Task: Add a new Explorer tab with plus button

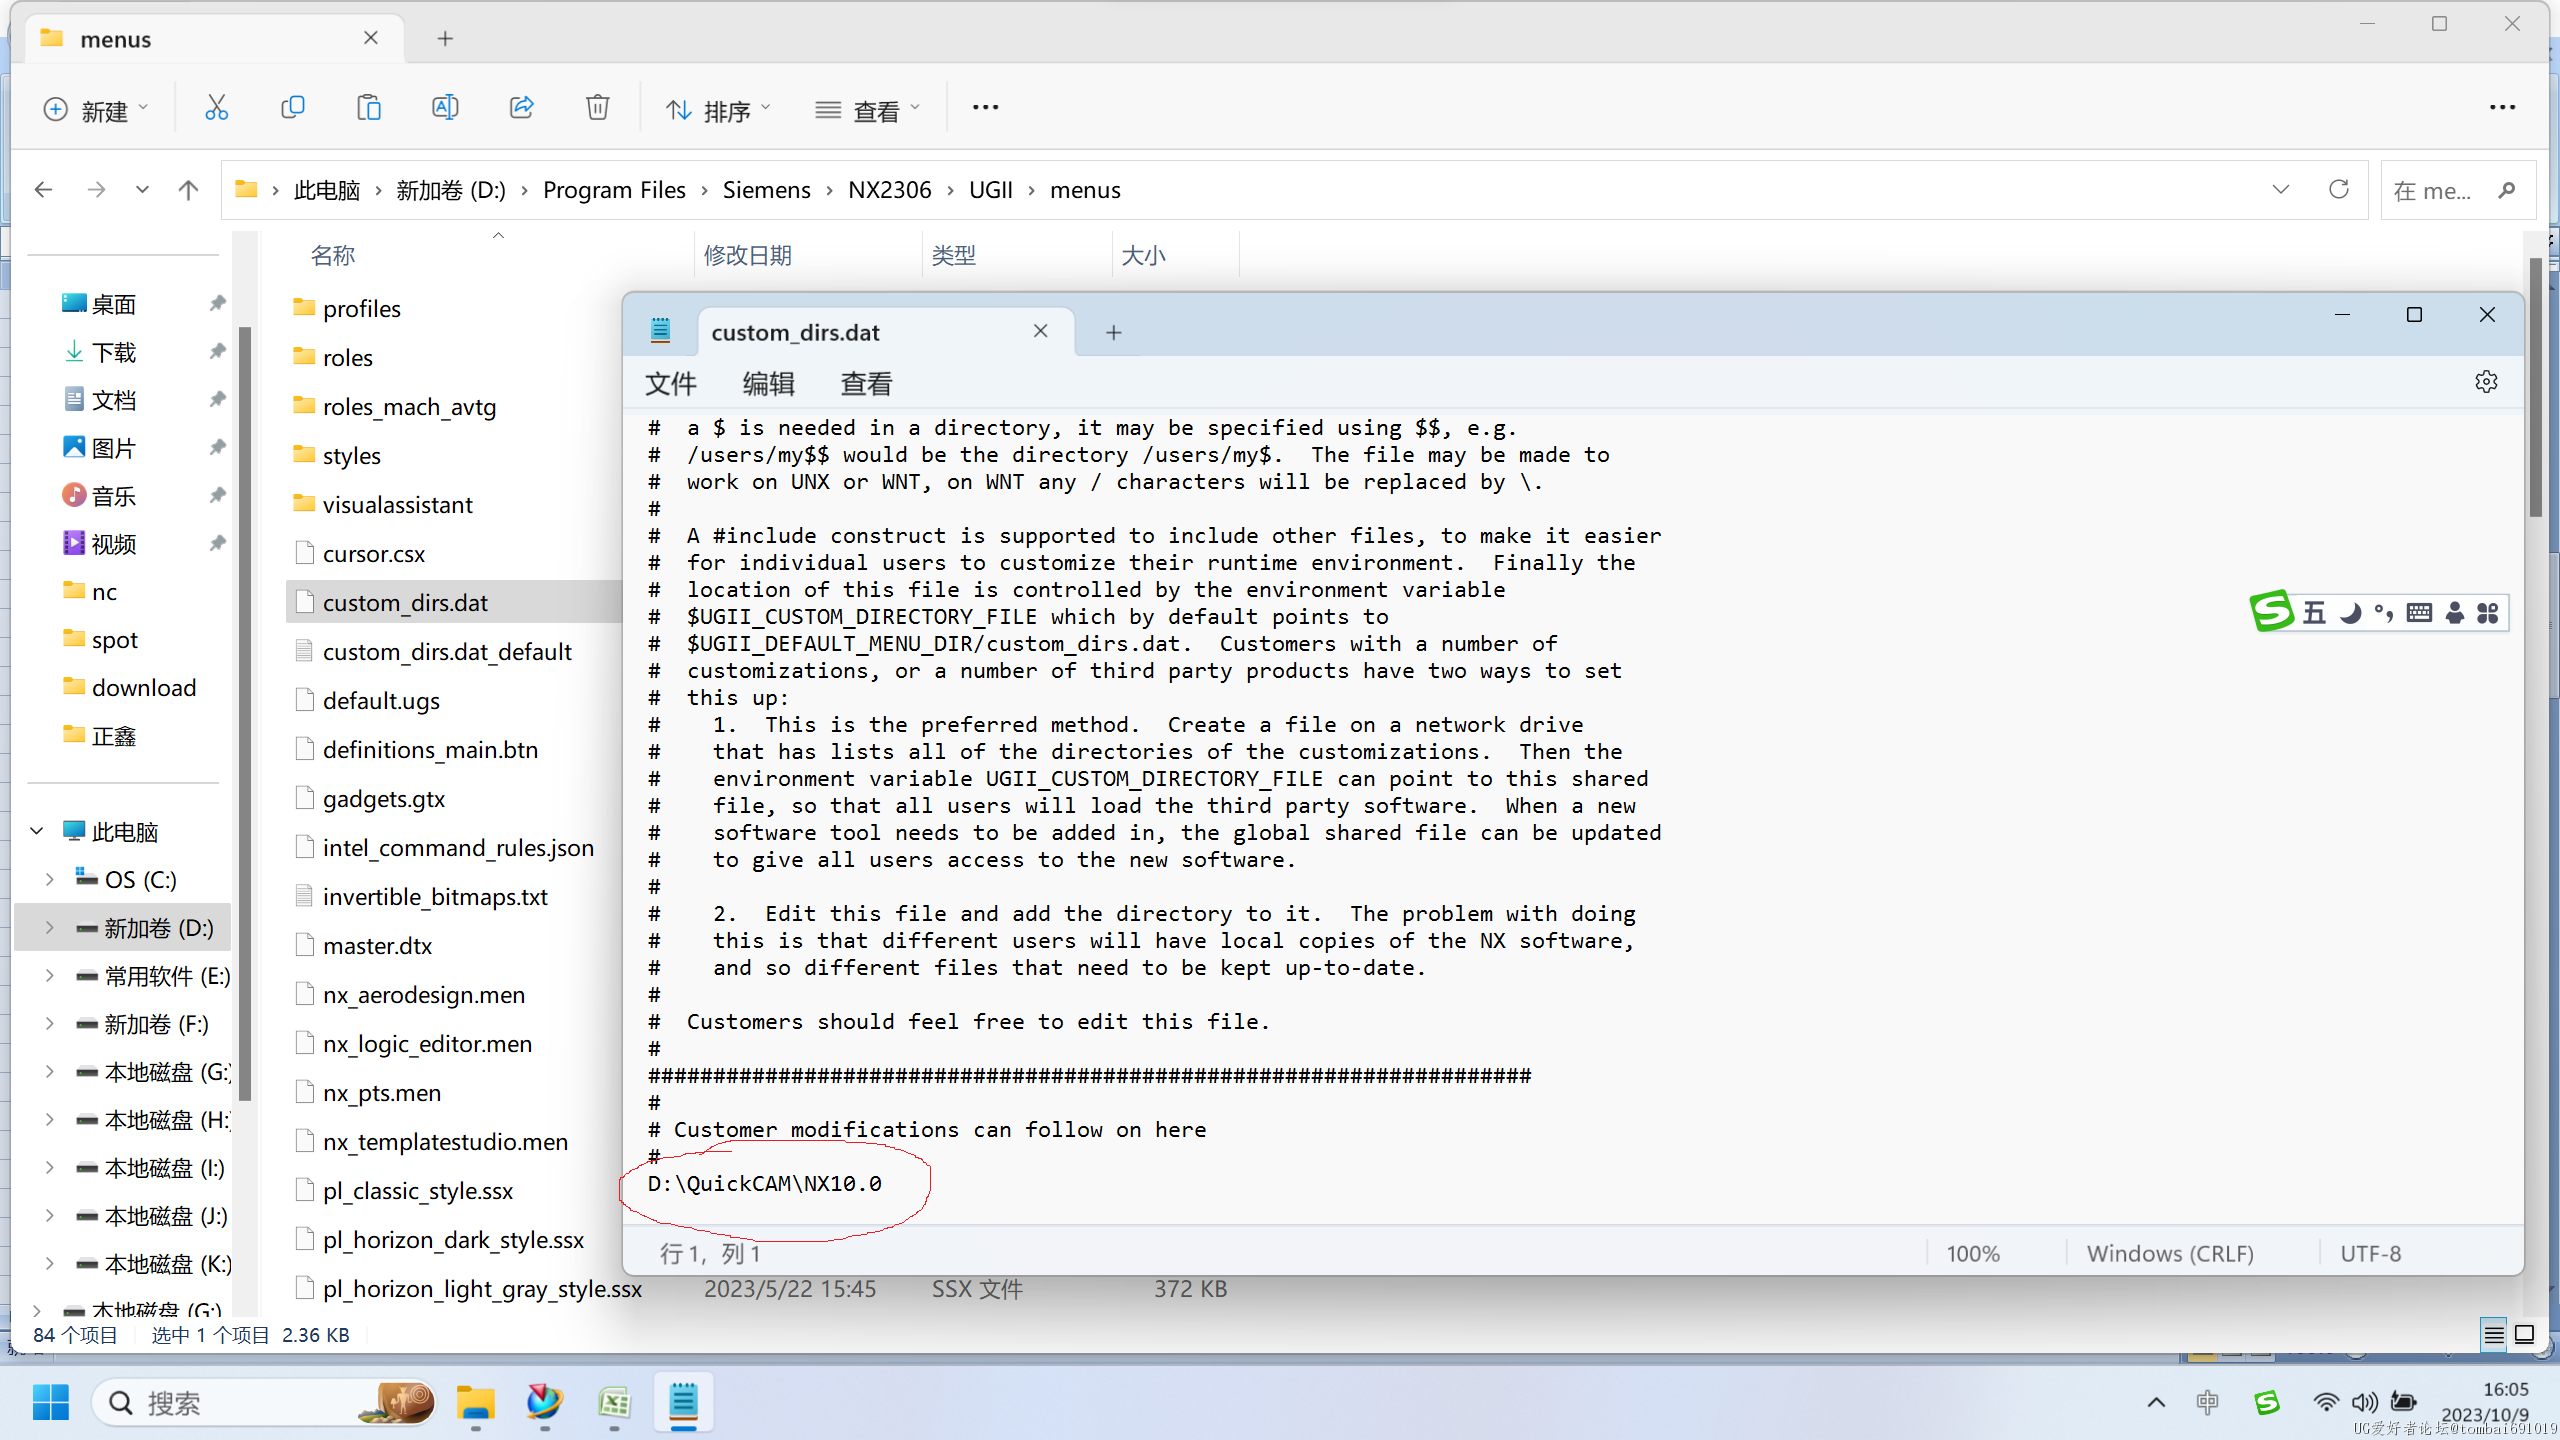Action: point(445,38)
